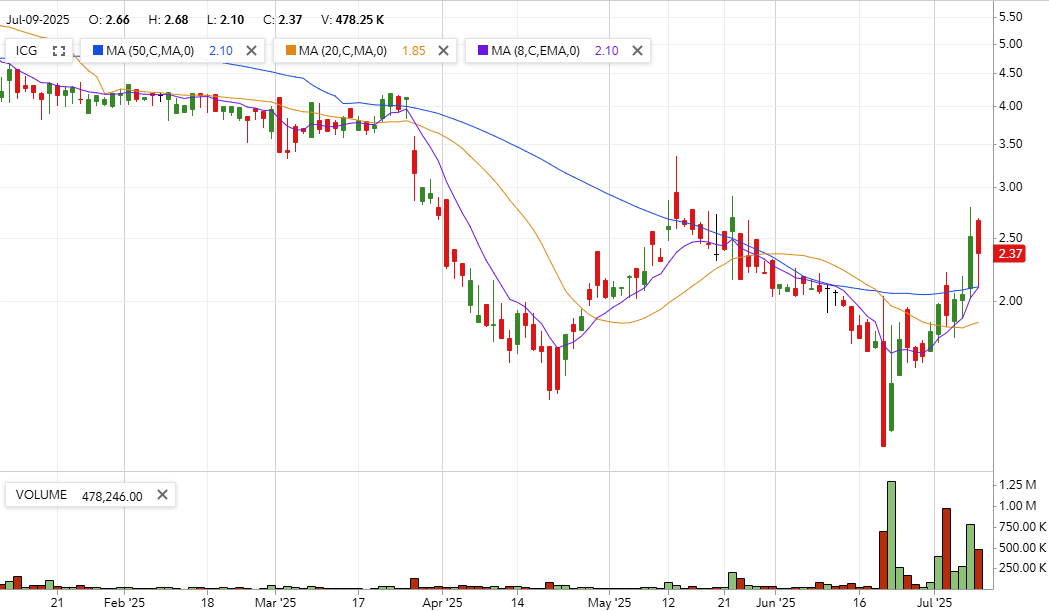
Task: Select the ICG symbol label
Action: pyautogui.click(x=27, y=51)
